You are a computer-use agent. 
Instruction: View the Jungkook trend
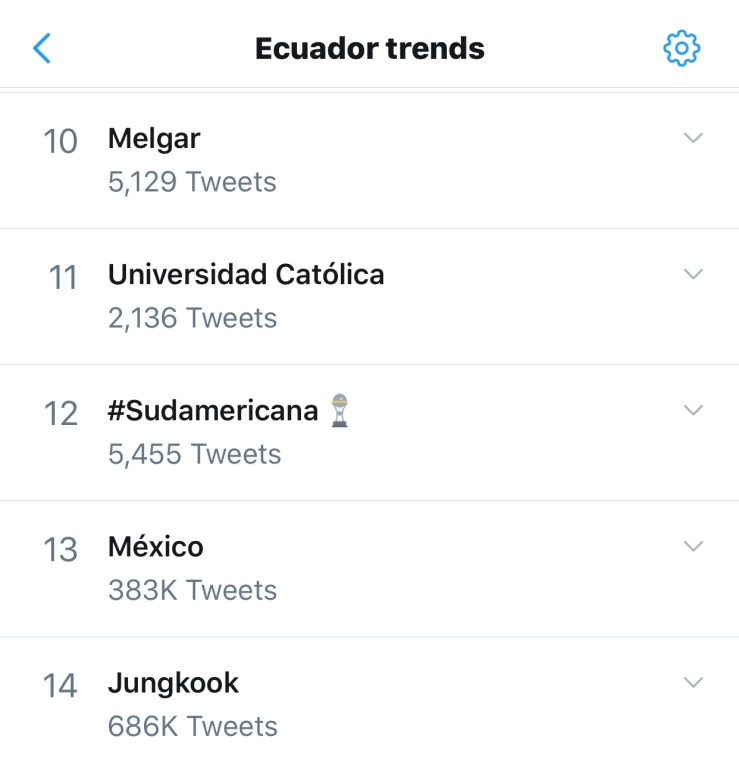pyautogui.click(x=173, y=683)
